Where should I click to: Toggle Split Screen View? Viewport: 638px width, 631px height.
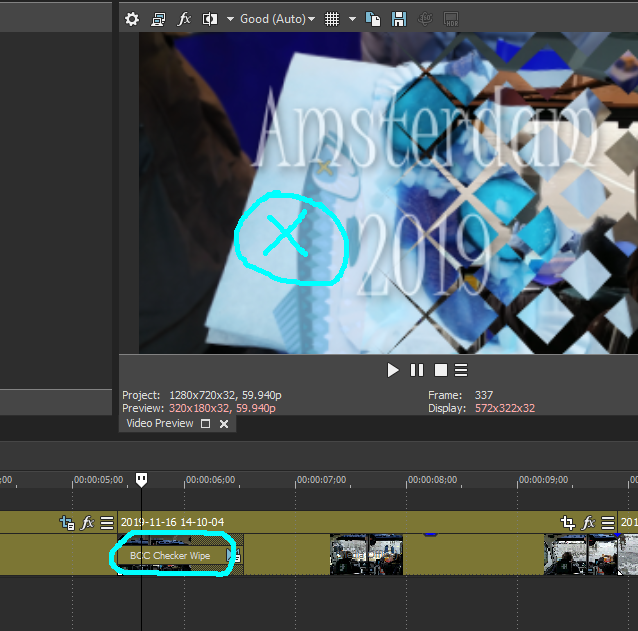click(210, 19)
